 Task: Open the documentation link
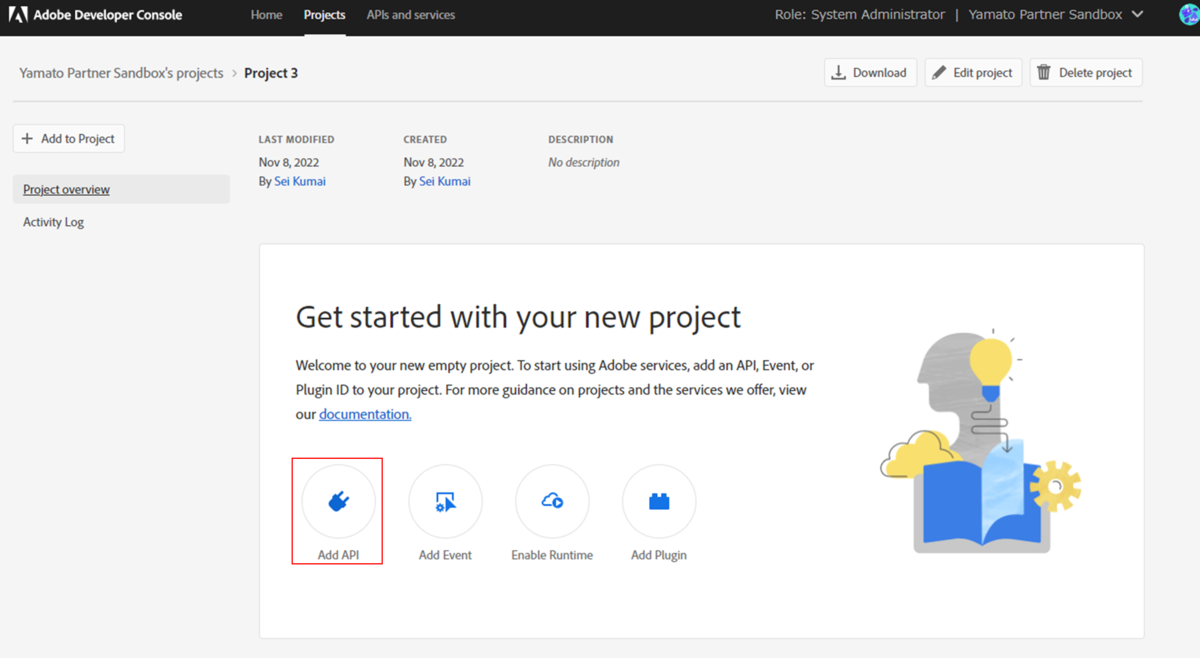pyautogui.click(x=365, y=414)
